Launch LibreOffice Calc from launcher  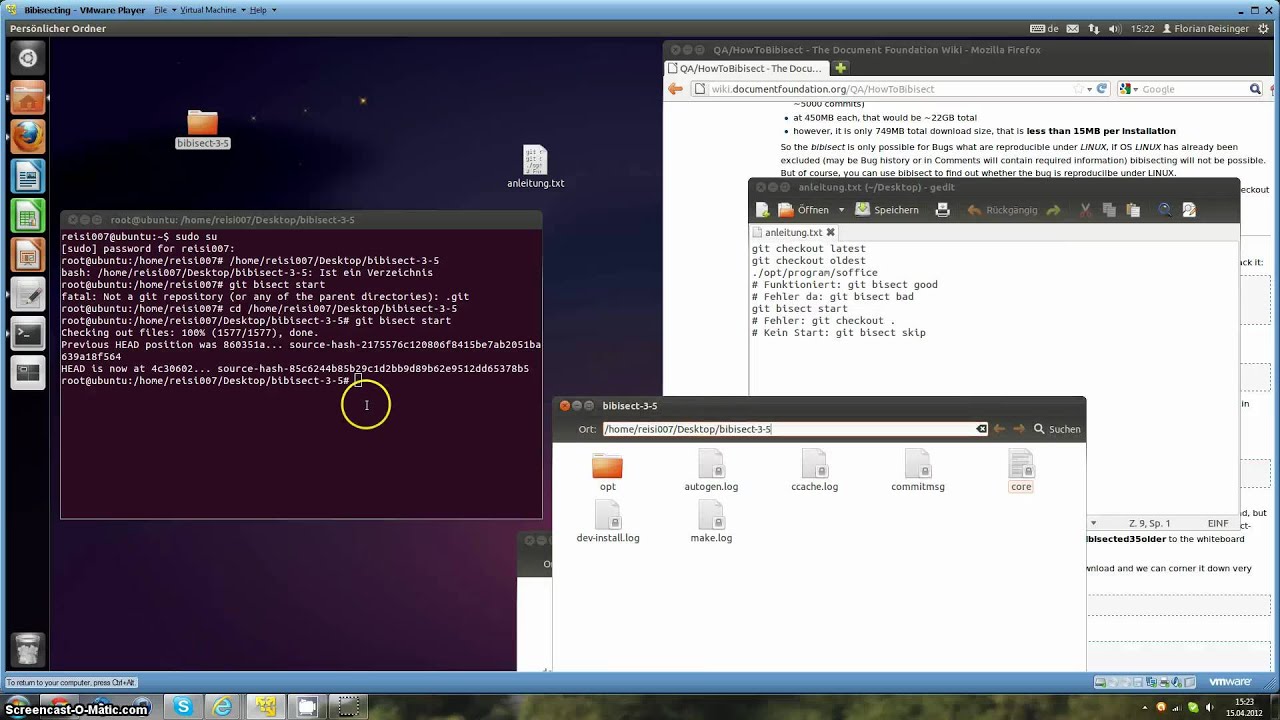click(x=27, y=216)
